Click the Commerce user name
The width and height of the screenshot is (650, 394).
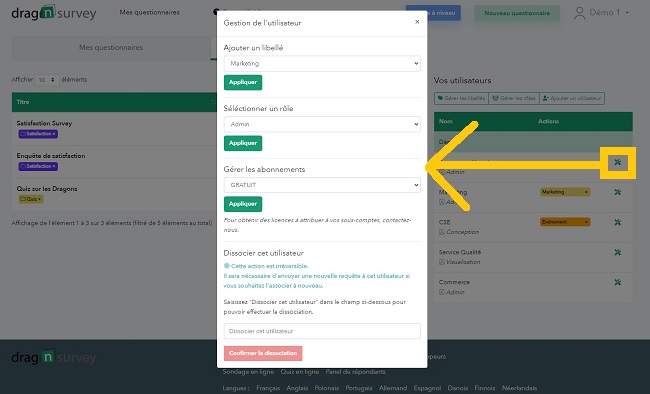point(454,282)
